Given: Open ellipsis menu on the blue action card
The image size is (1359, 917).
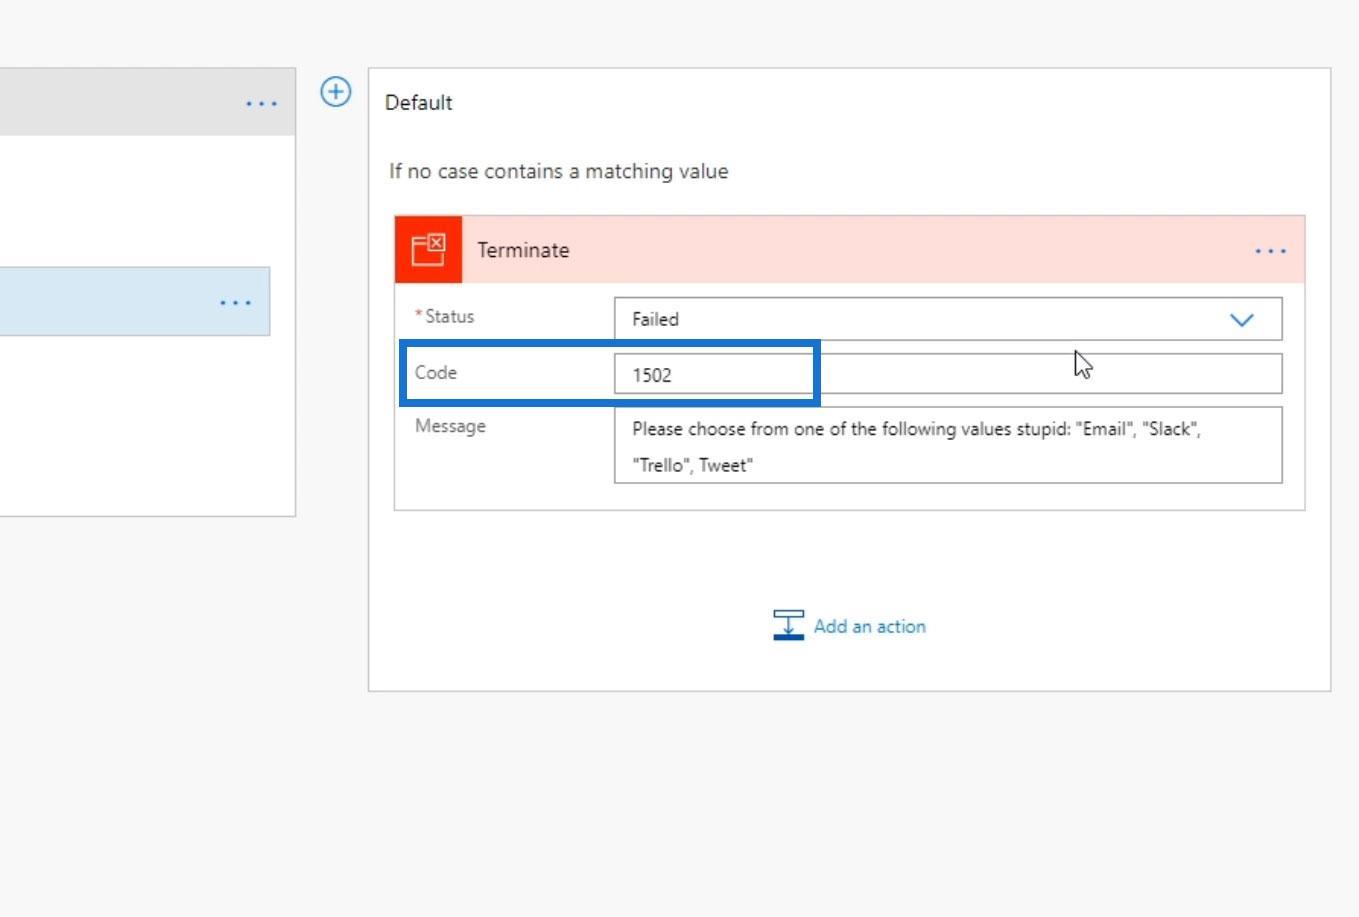Looking at the screenshot, I should [x=235, y=302].
